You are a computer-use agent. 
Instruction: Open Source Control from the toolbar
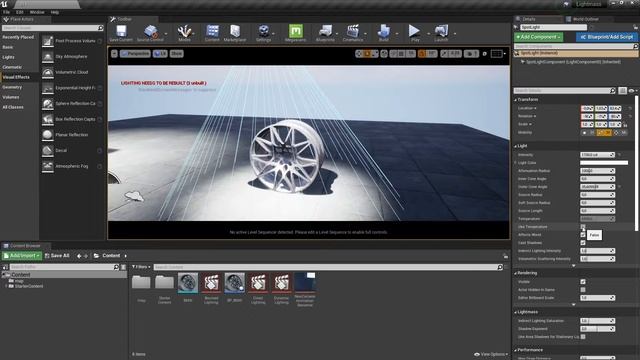click(x=151, y=32)
